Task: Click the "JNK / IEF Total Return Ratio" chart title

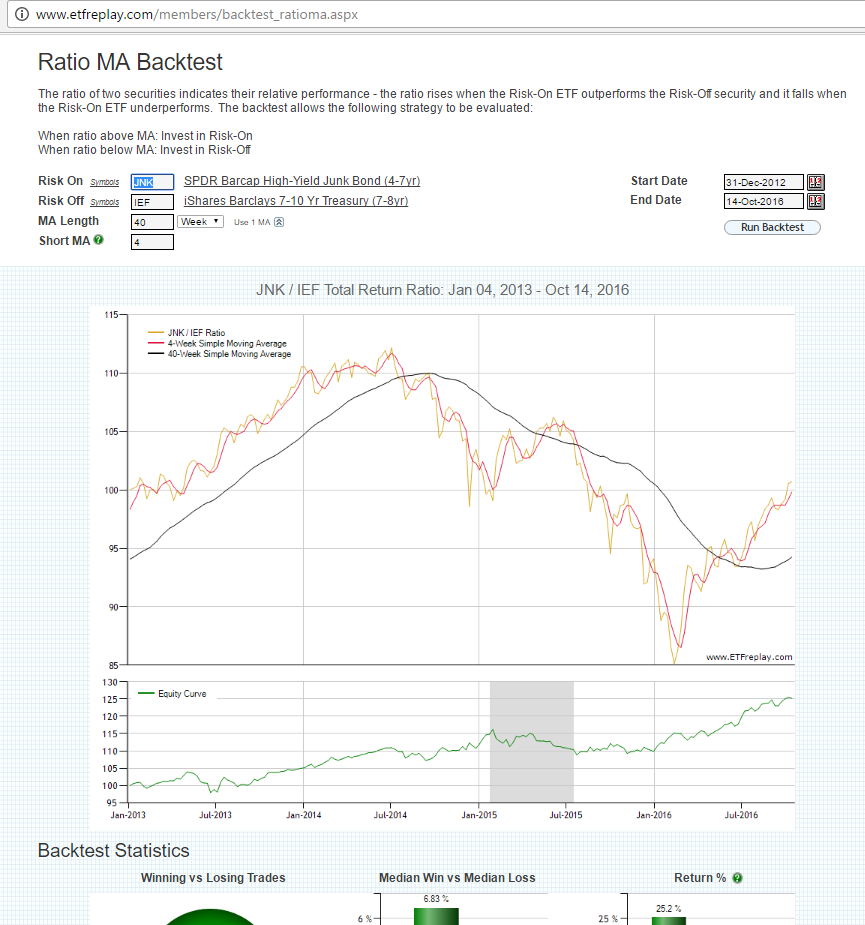Action: tap(443, 290)
